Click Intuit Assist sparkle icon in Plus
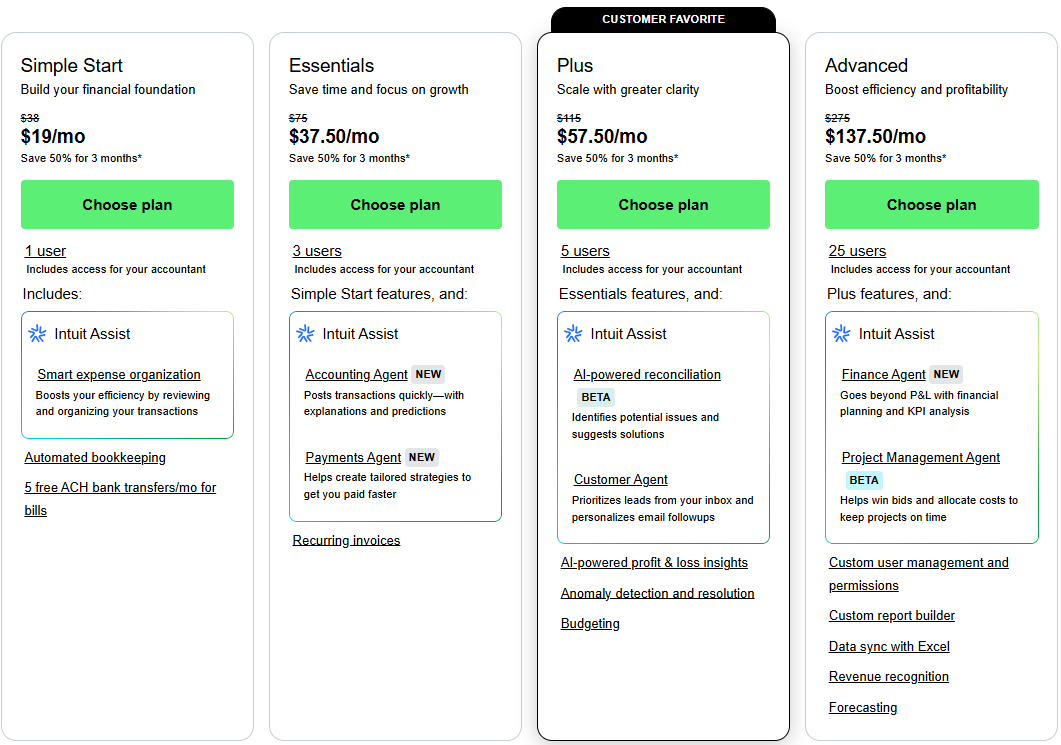Viewport: 1061px width, 745px height. 574,334
